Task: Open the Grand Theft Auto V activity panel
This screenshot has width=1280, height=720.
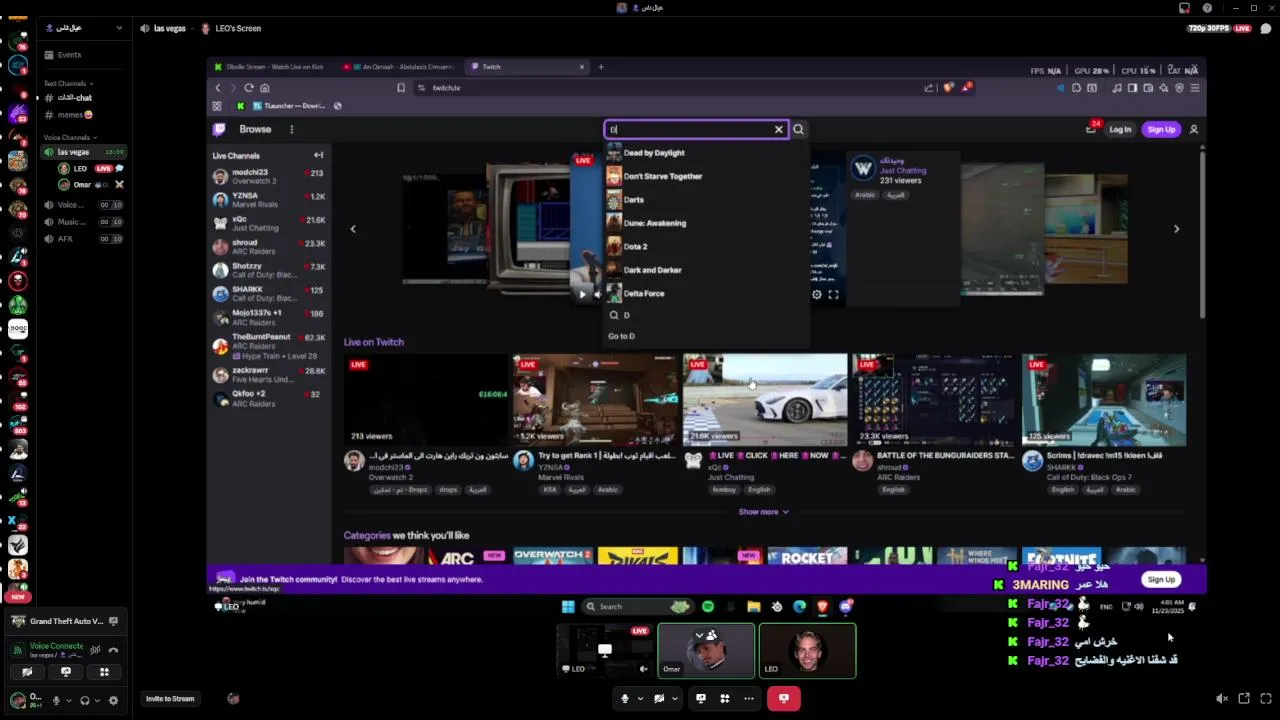Action: point(66,621)
